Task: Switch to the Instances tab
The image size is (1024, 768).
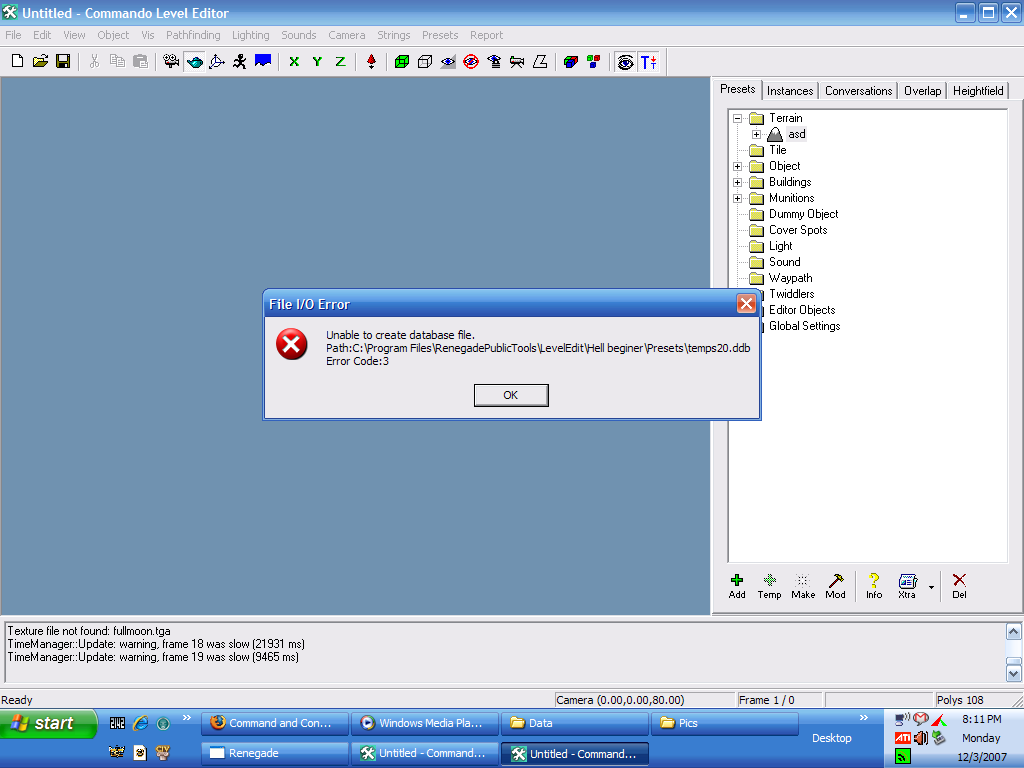Action: [x=790, y=91]
